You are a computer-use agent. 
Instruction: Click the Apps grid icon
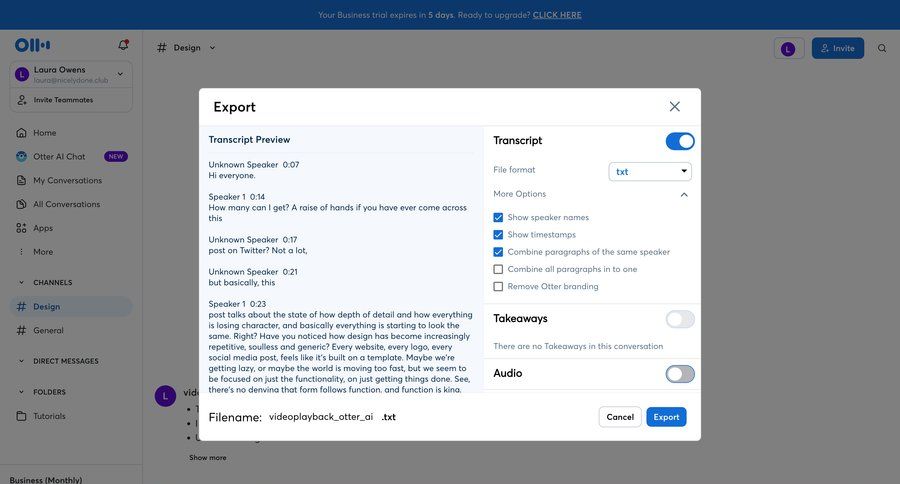click(x=21, y=228)
